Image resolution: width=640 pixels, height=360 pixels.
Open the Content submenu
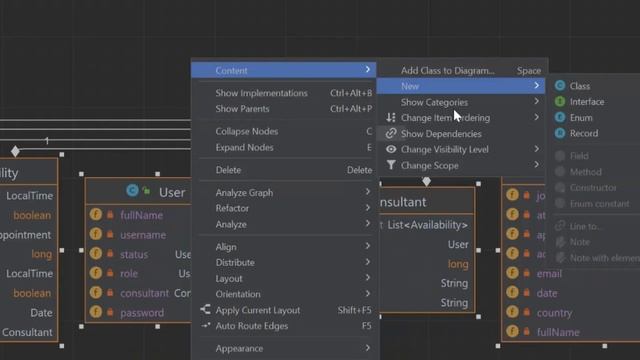click(284, 70)
